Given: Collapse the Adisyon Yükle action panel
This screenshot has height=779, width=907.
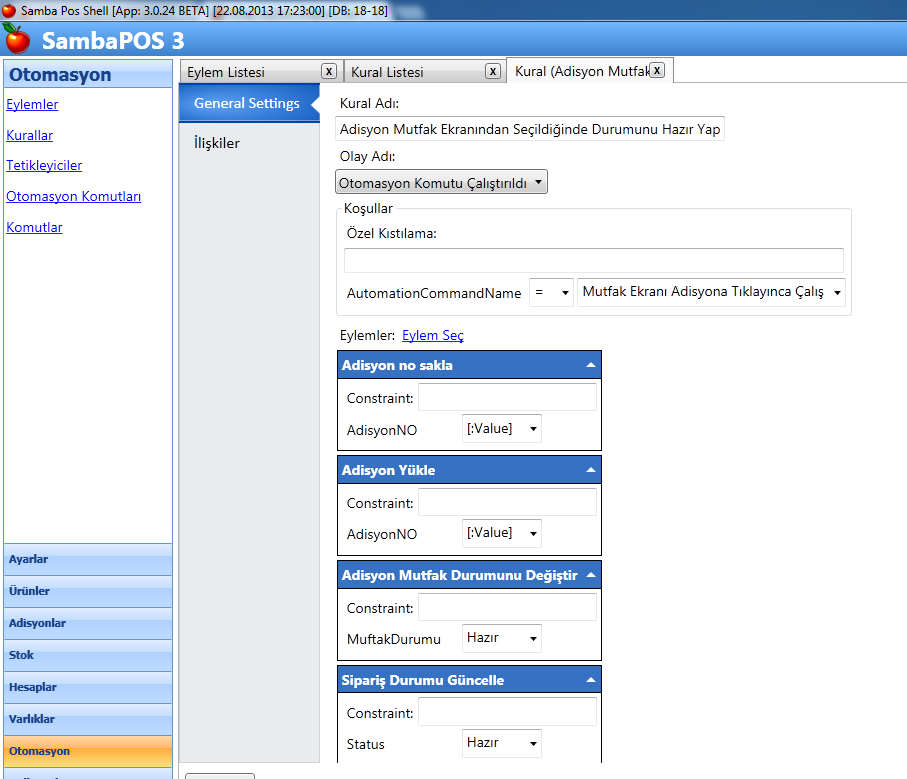Looking at the screenshot, I should [591, 471].
